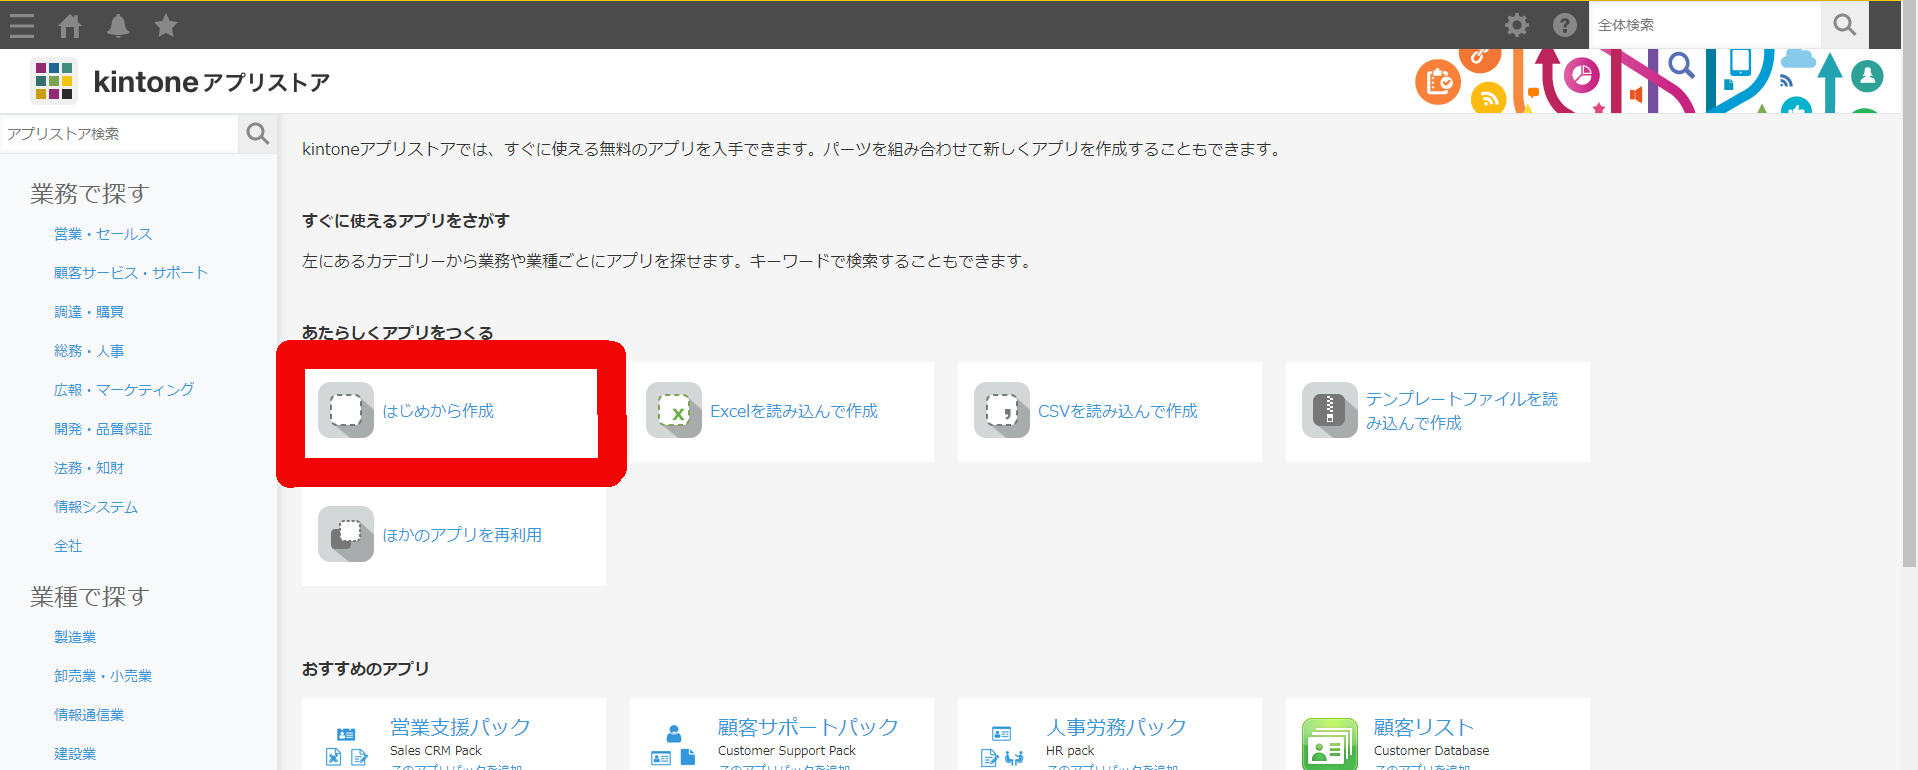Click the 顧客サポートパック icon
Screen dimensions: 1918x770
click(x=674, y=747)
